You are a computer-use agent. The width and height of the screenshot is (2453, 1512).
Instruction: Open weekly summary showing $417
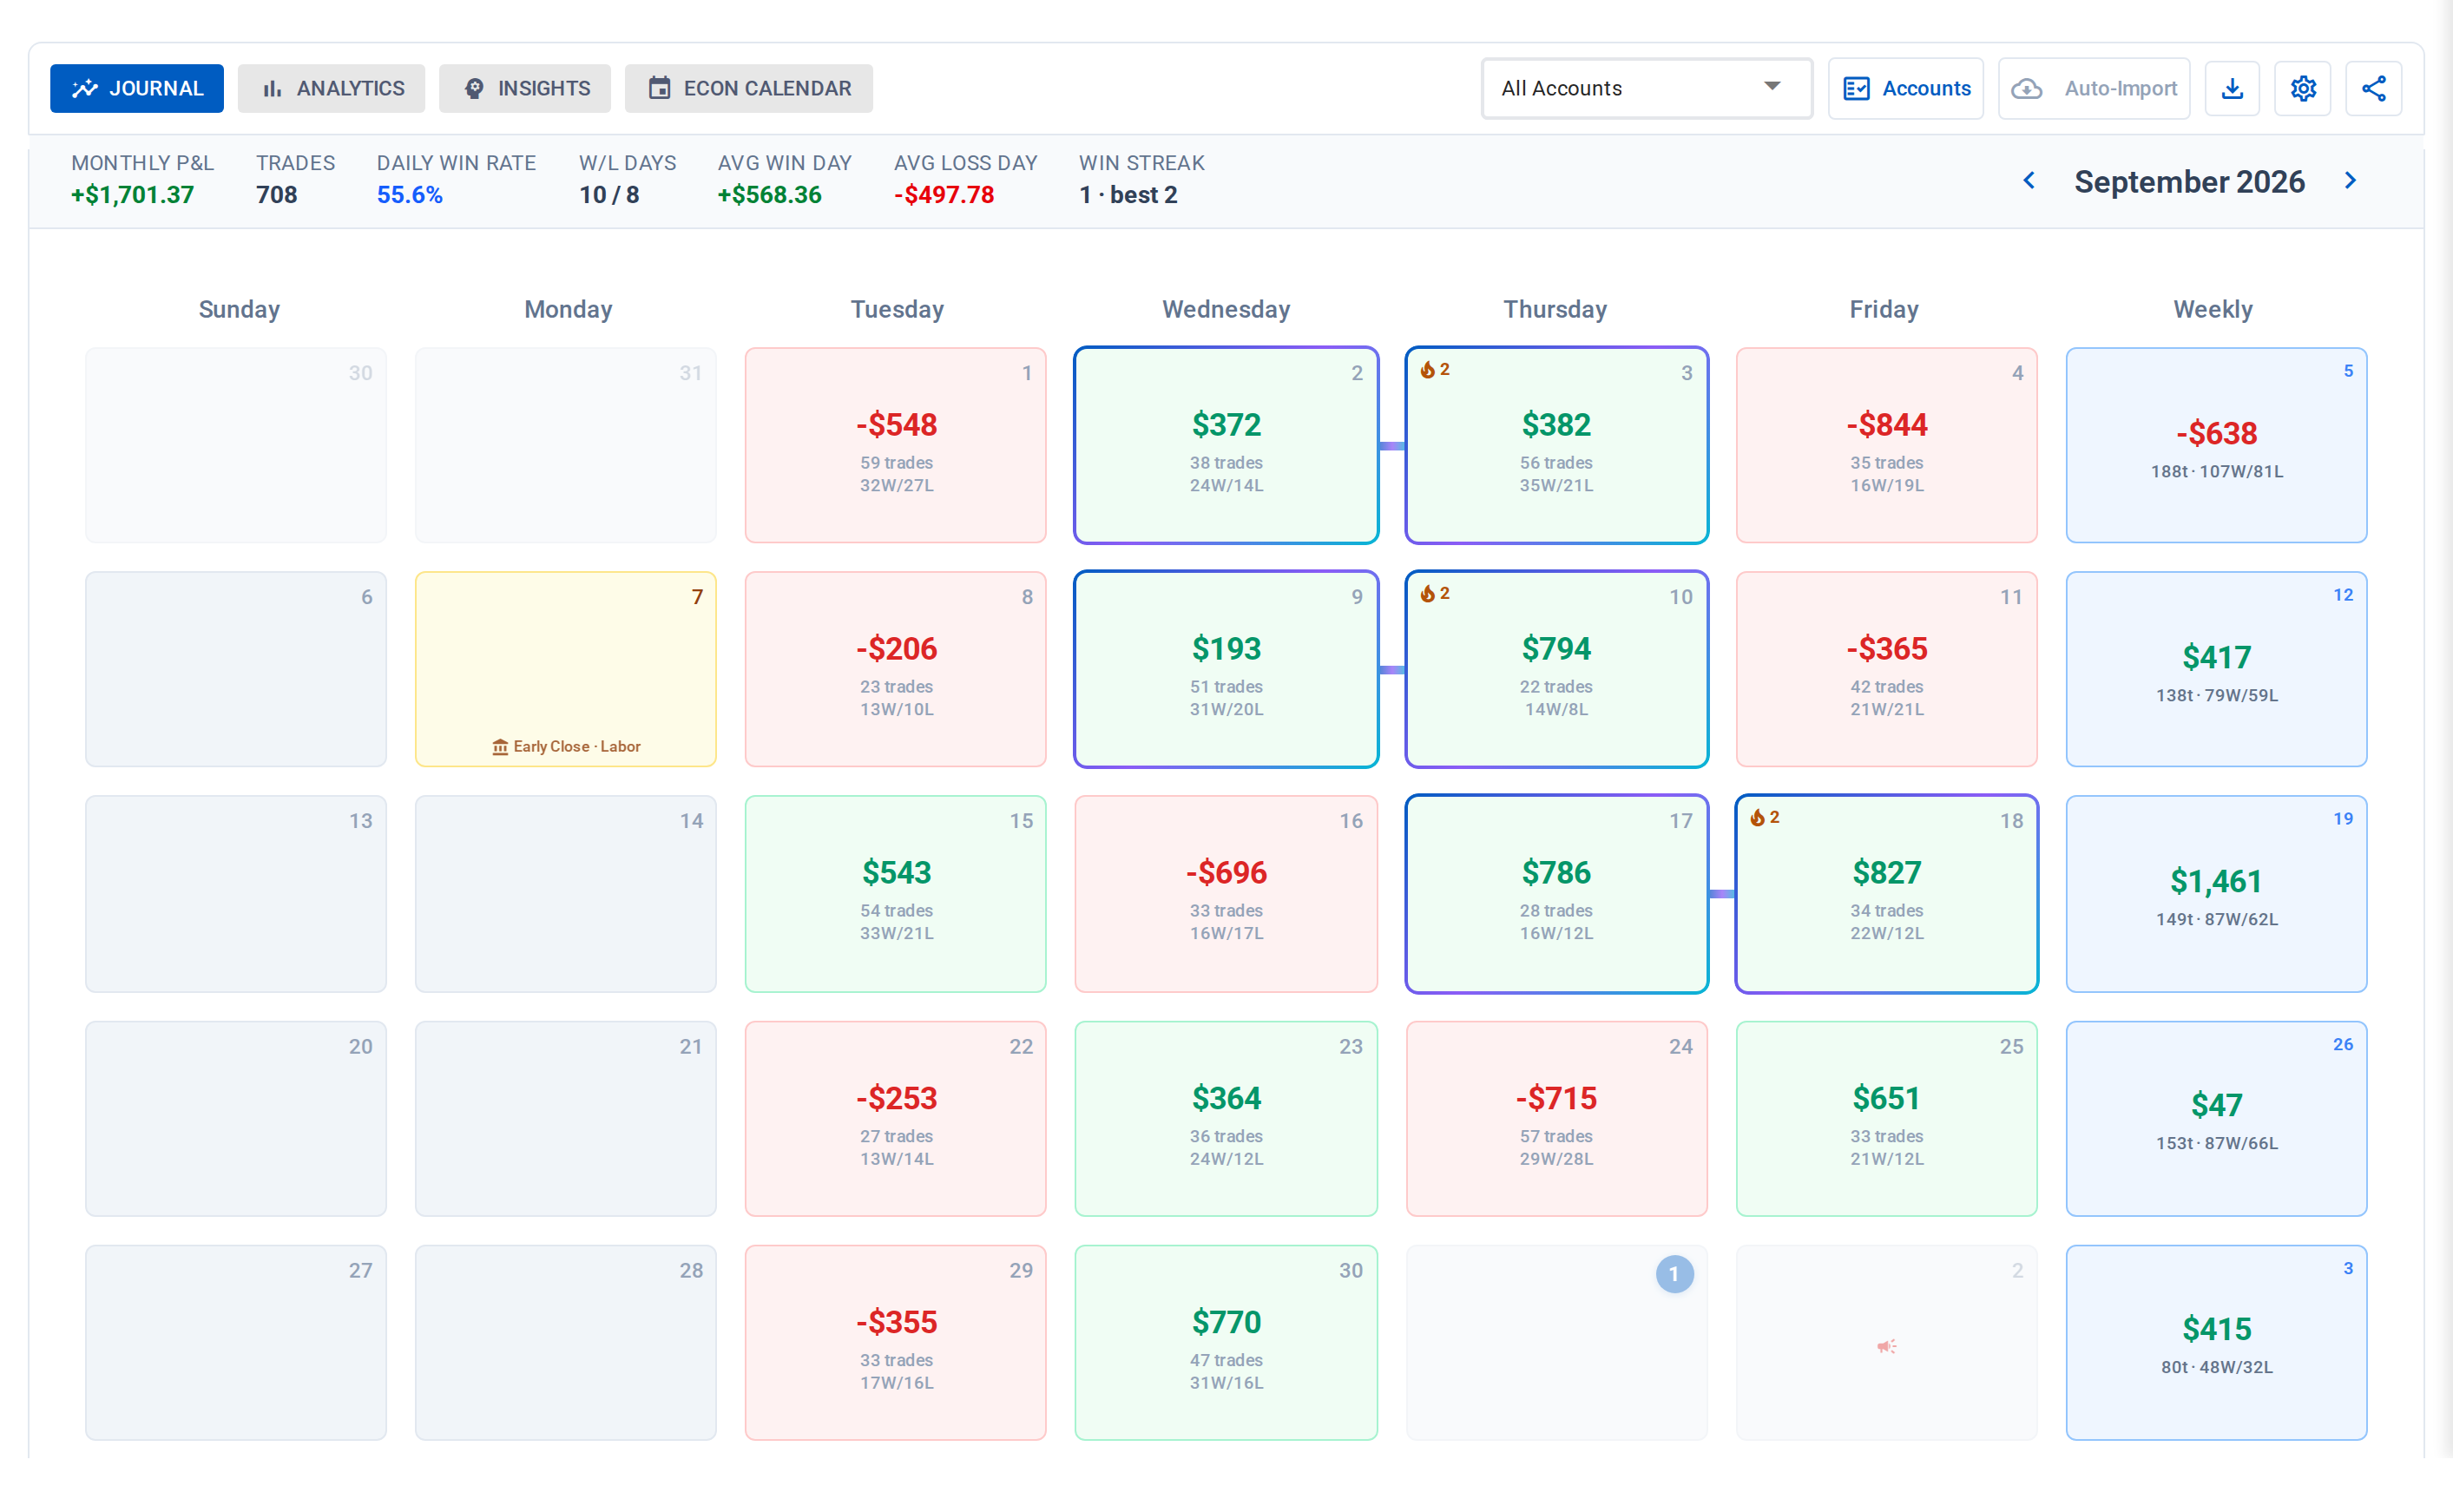point(2216,669)
